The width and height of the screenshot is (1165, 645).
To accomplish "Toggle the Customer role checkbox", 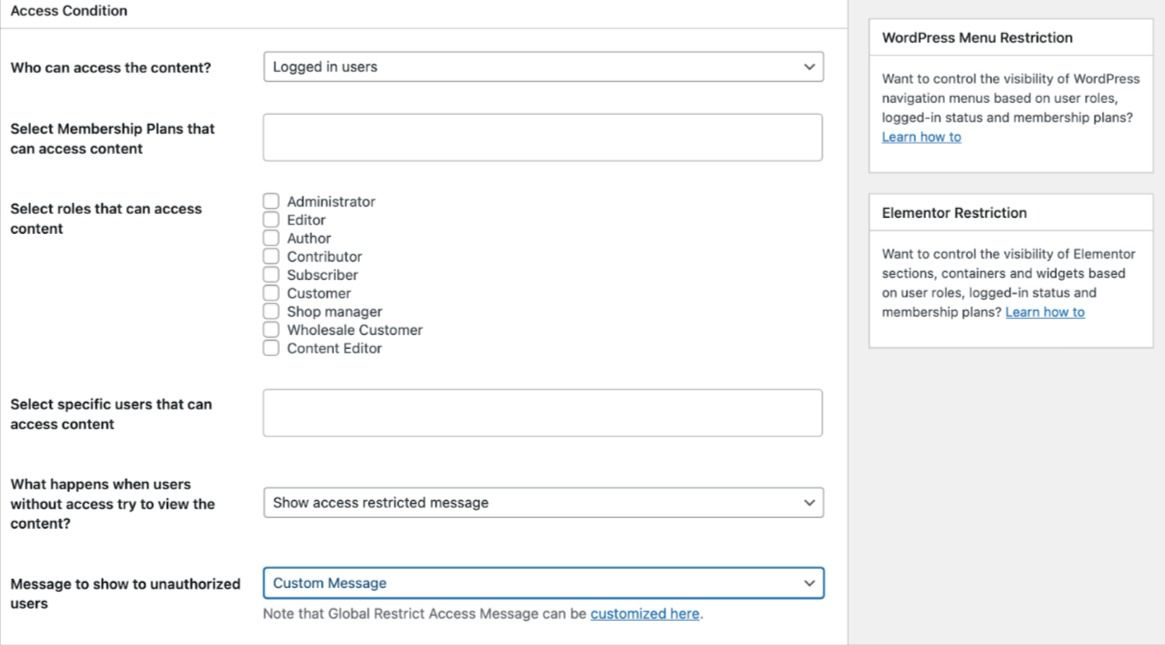I will (x=271, y=293).
